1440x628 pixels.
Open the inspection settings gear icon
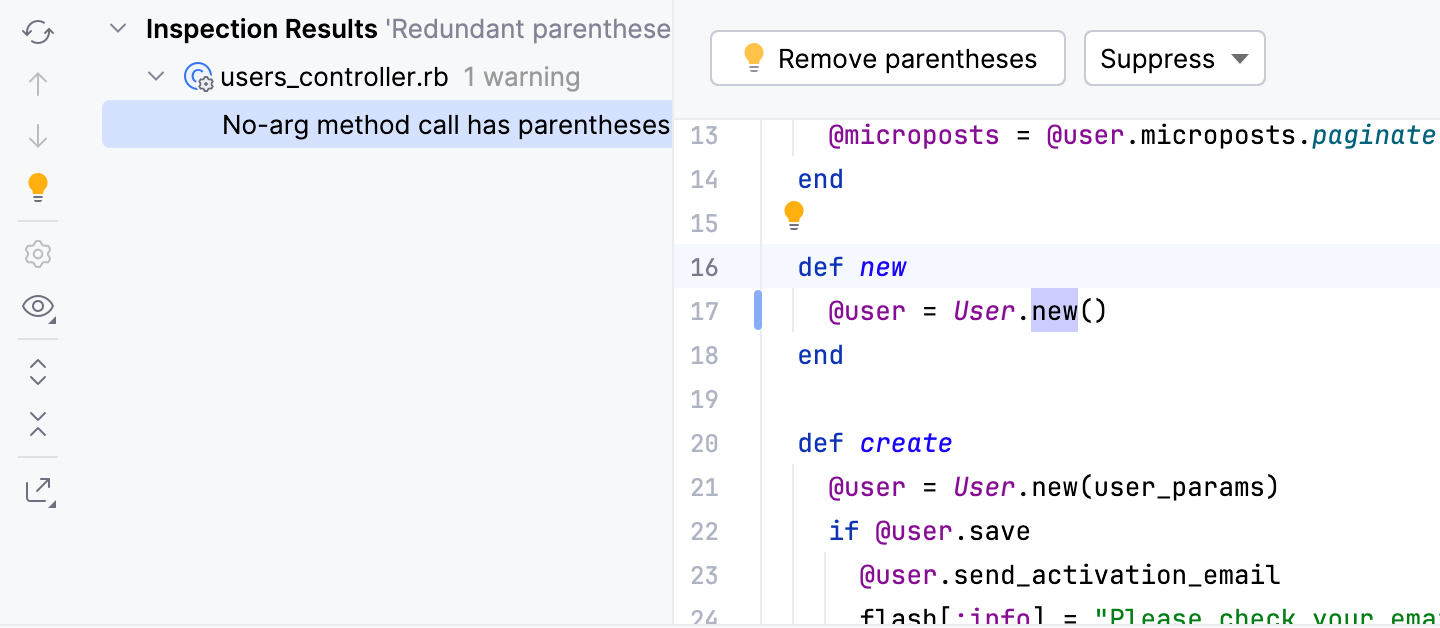click(x=38, y=254)
